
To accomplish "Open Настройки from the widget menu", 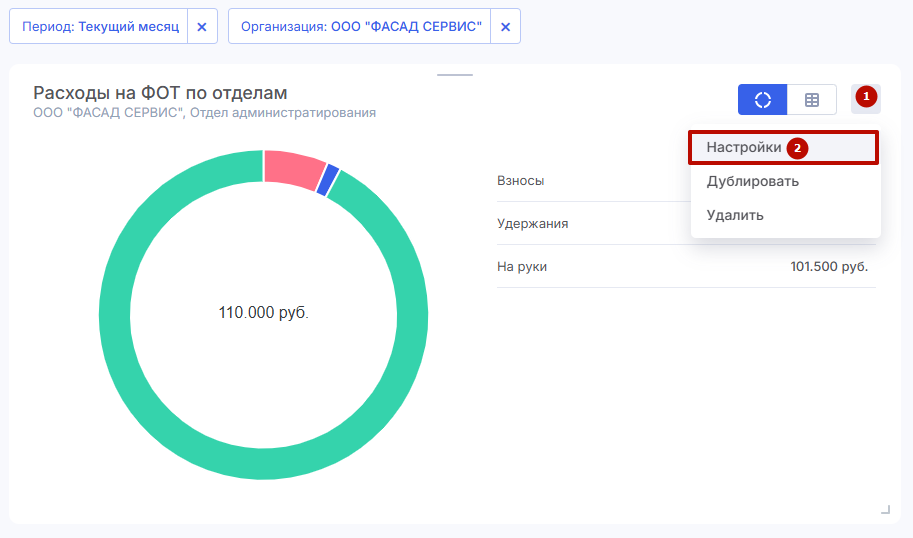I will click(x=744, y=147).
